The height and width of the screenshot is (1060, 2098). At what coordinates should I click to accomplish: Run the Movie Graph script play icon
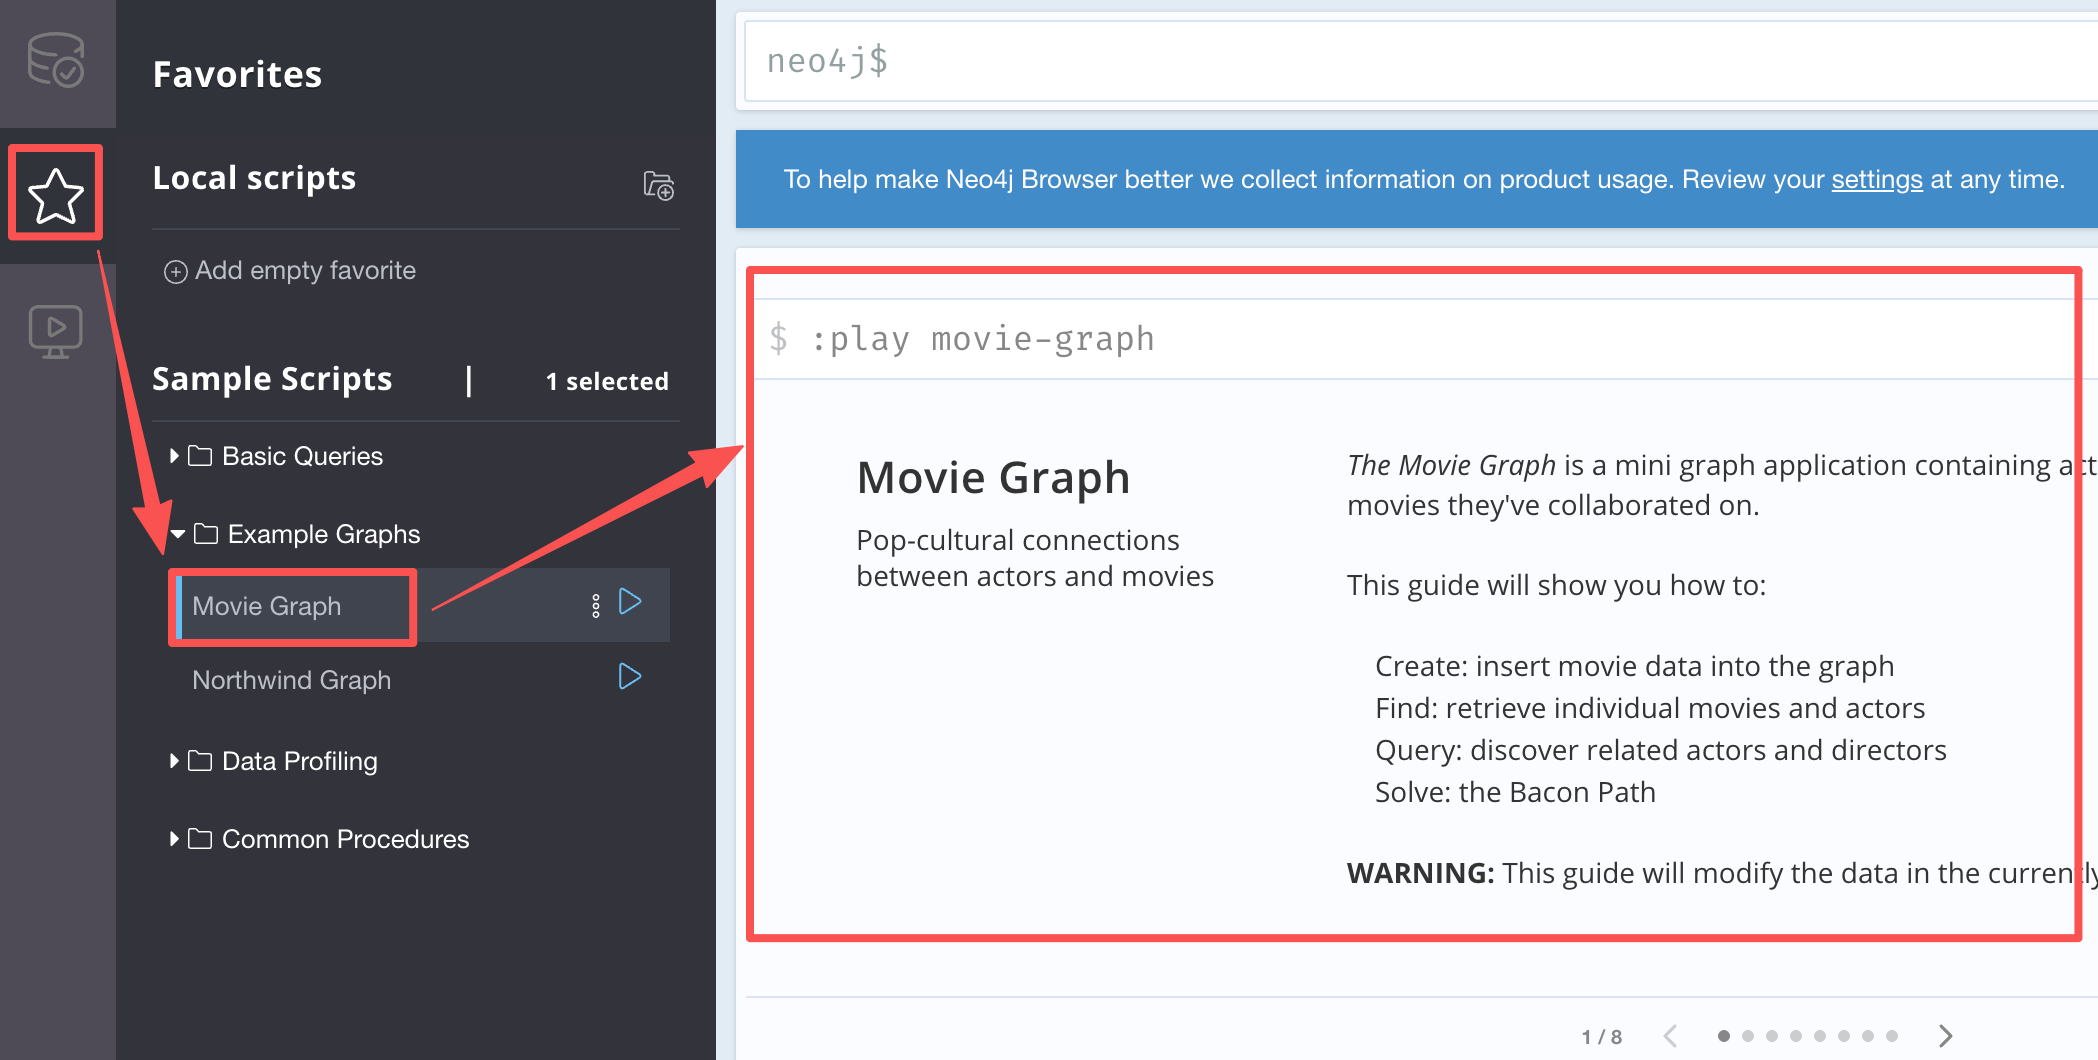pyautogui.click(x=630, y=602)
